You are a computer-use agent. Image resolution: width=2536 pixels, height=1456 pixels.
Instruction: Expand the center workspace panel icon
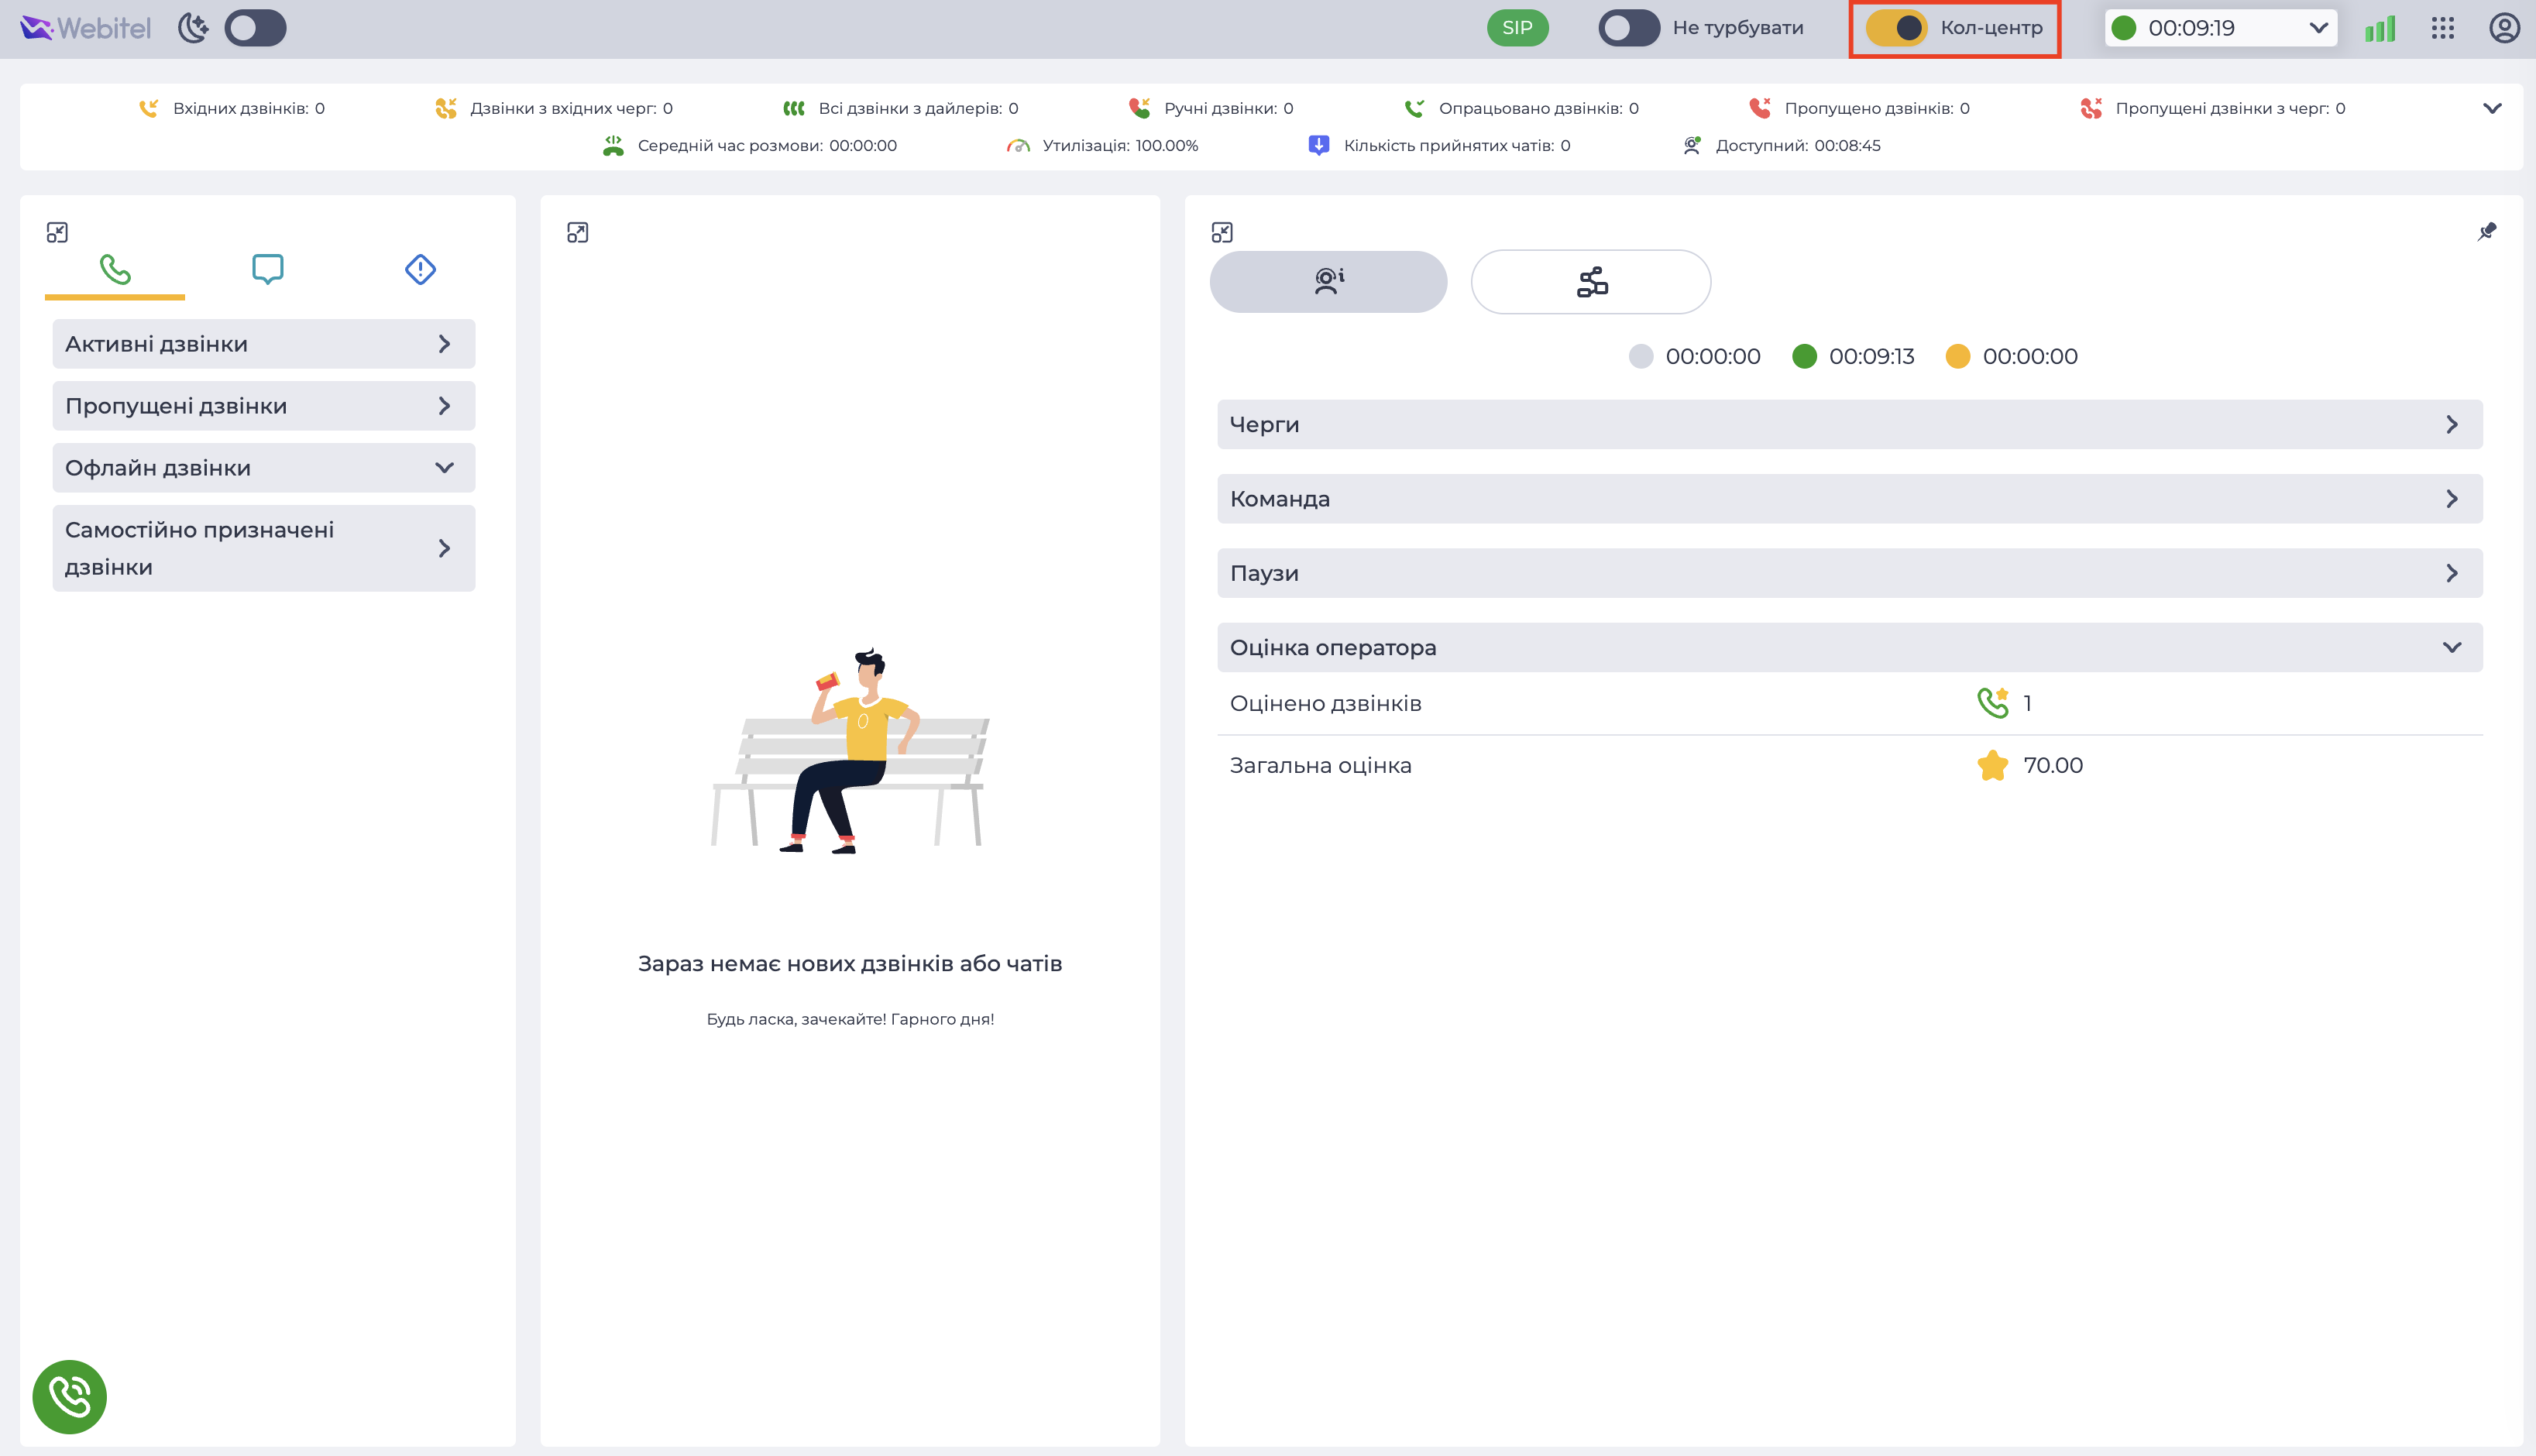tap(577, 232)
